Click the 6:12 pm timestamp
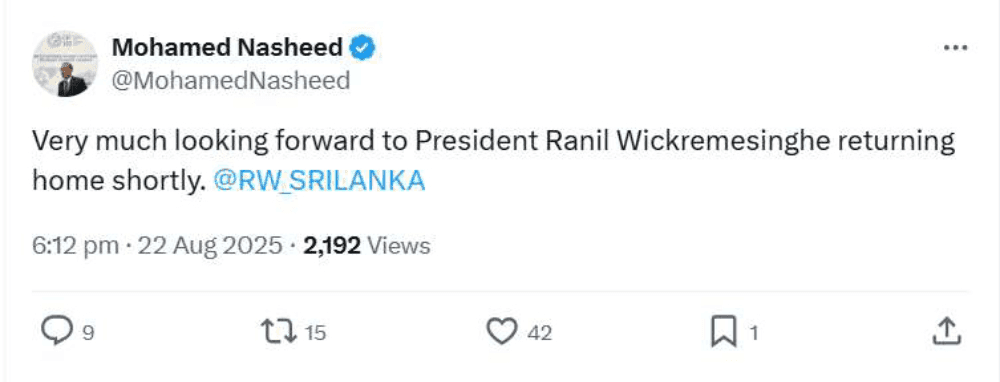1000x382 pixels. (75, 246)
